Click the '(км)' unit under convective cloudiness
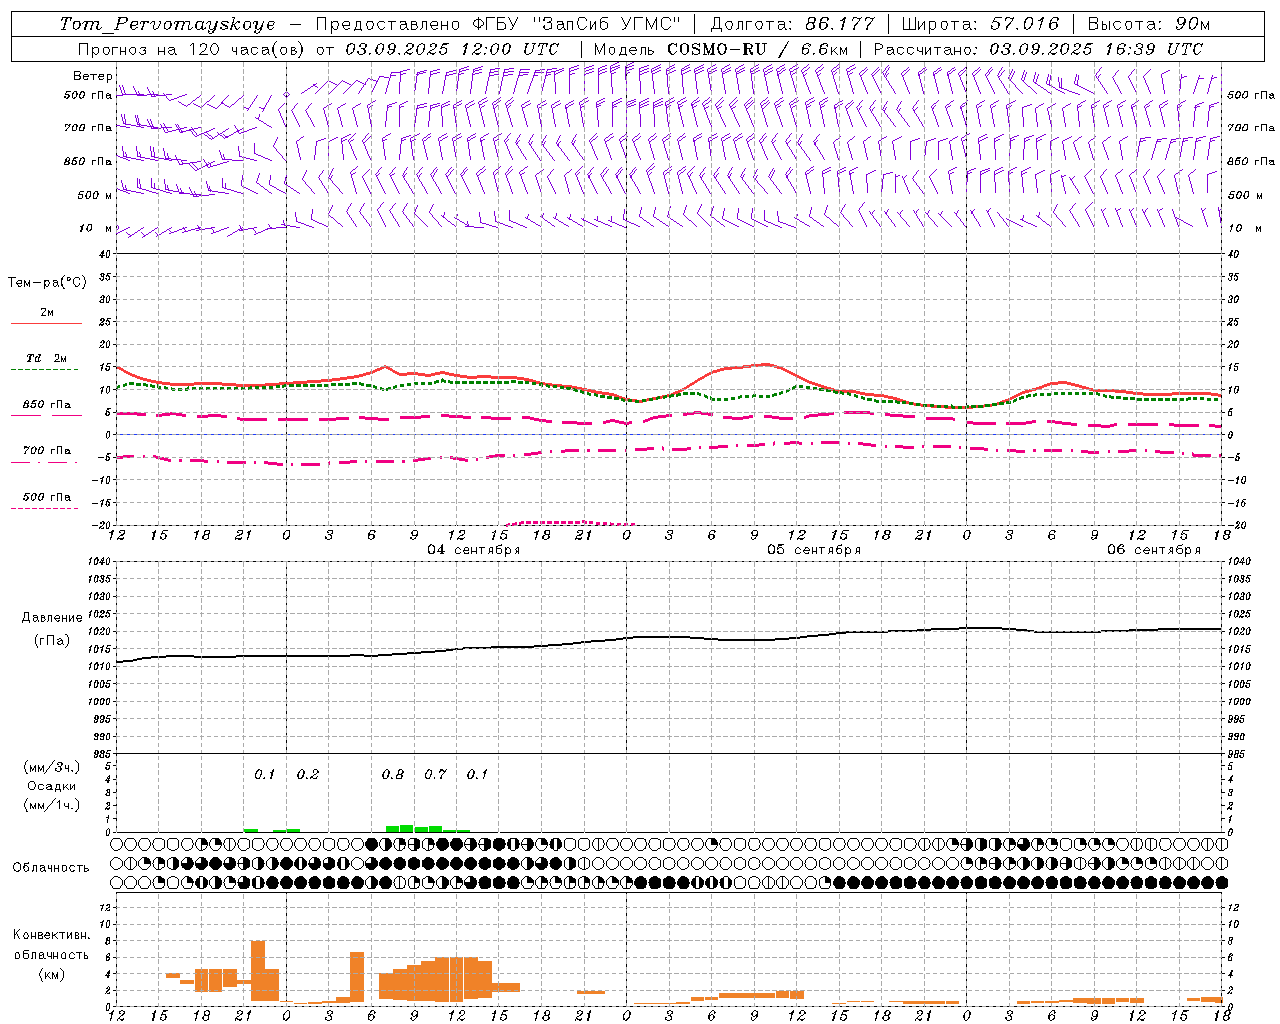This screenshot has width=1280, height=1024. [x=51, y=974]
